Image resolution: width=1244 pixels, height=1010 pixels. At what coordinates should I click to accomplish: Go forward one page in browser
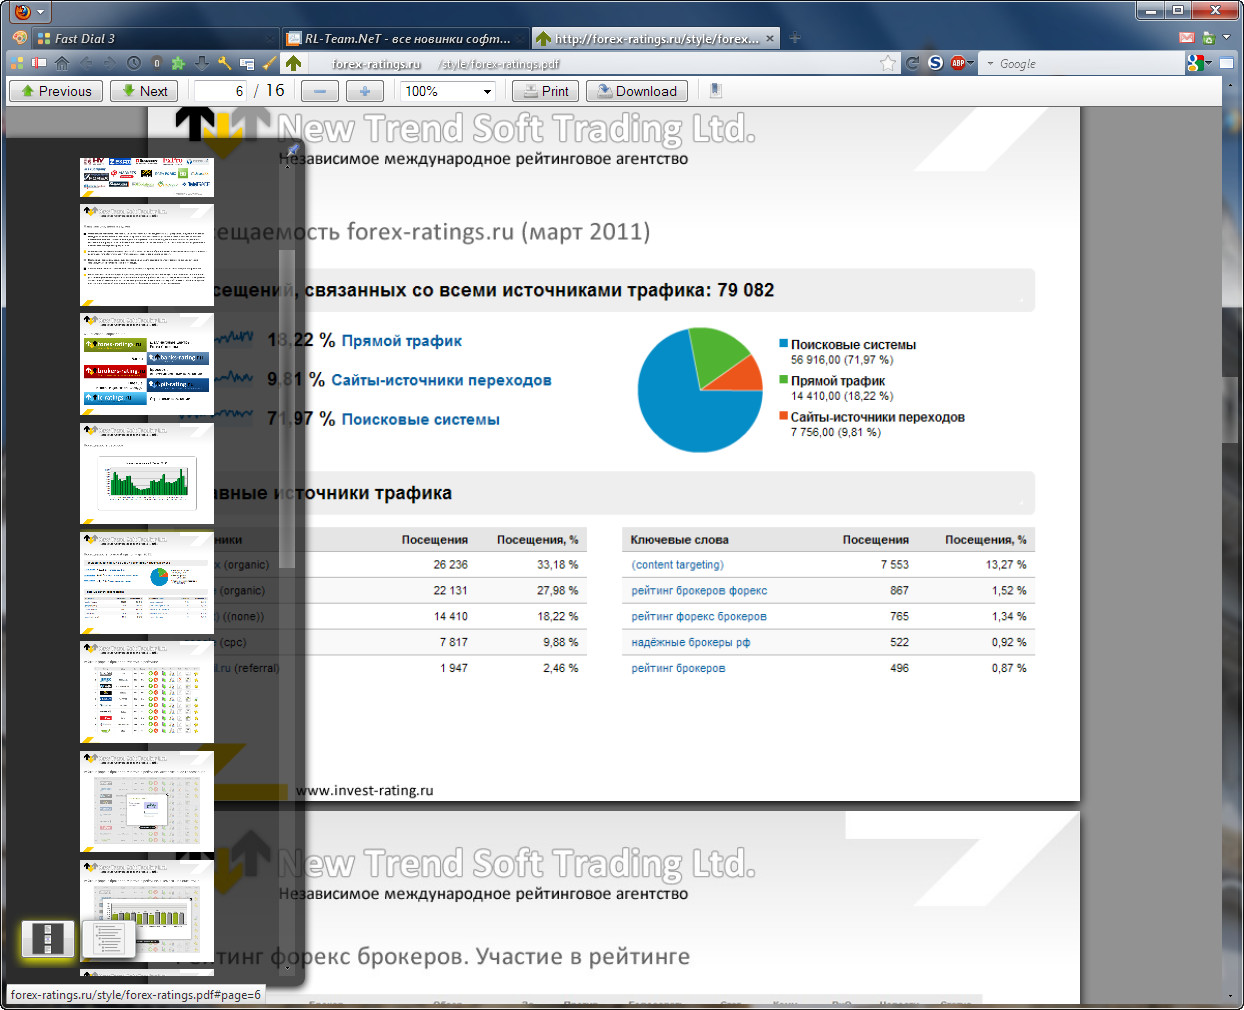(109, 63)
